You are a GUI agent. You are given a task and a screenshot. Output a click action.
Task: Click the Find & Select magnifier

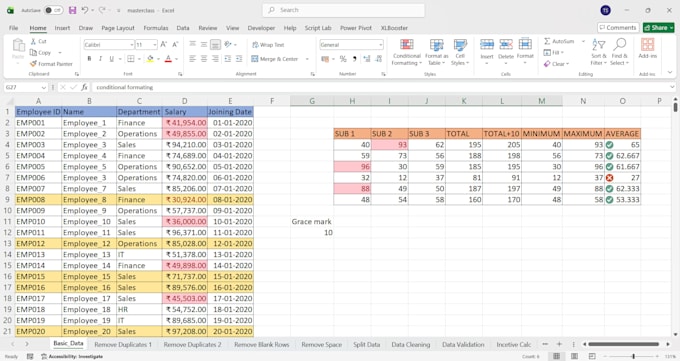[x=620, y=44]
